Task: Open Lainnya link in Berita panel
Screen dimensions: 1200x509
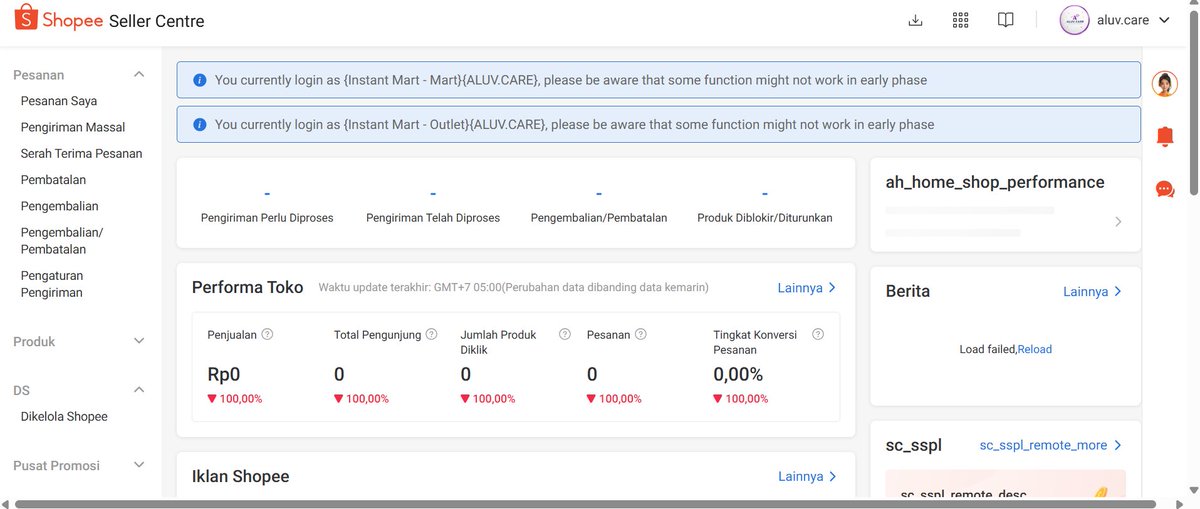Action: (x=1093, y=292)
